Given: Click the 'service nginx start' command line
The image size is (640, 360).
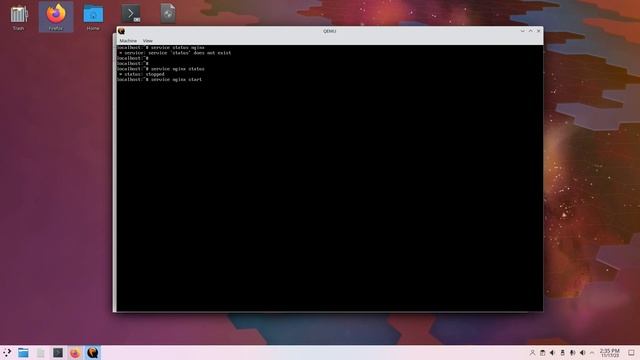Looking at the screenshot, I should [x=159, y=80].
